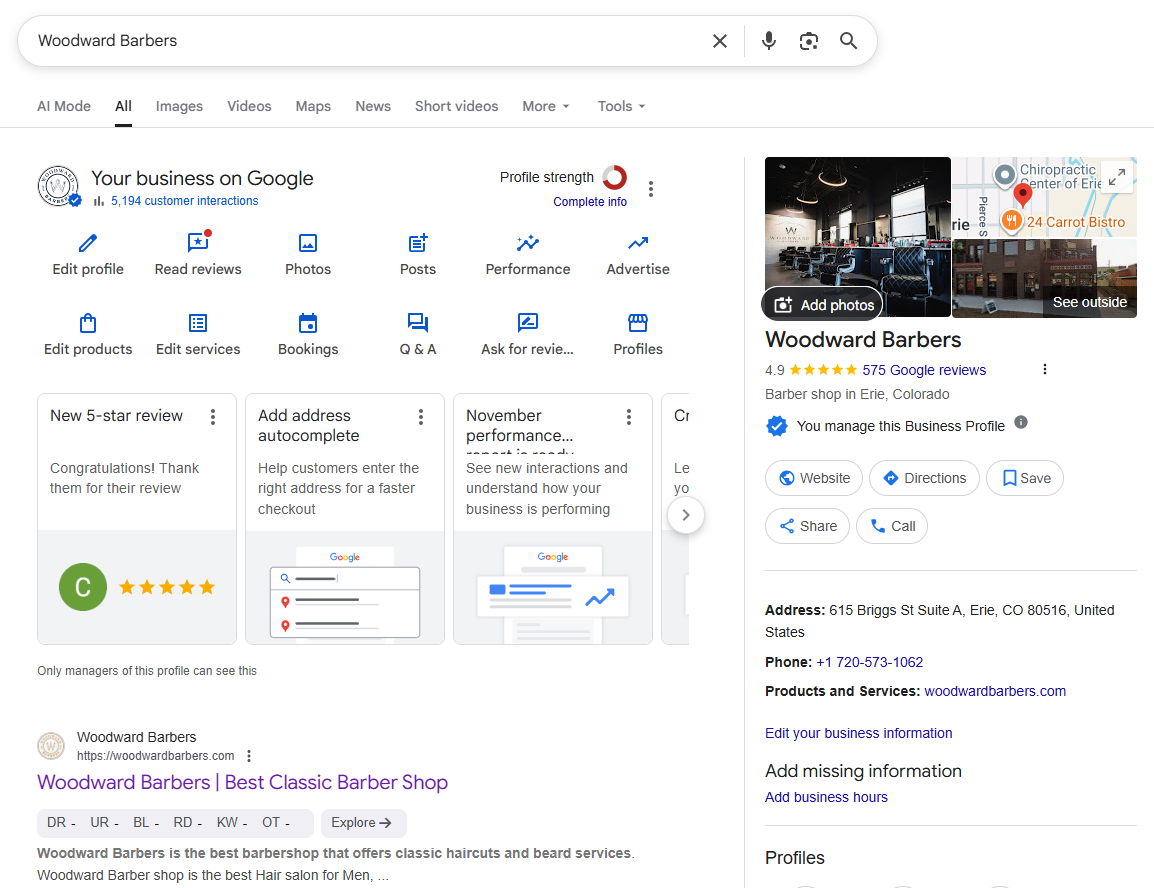1154x888 pixels.
Task: Expand the map thumbnail
Action: click(1117, 178)
